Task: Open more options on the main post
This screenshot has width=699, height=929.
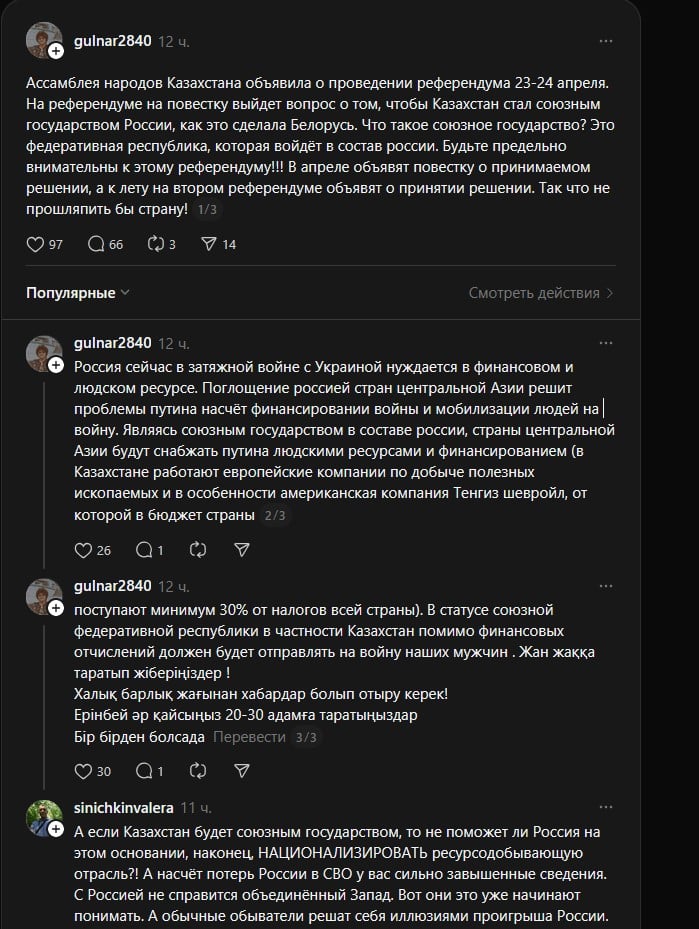Action: [606, 41]
